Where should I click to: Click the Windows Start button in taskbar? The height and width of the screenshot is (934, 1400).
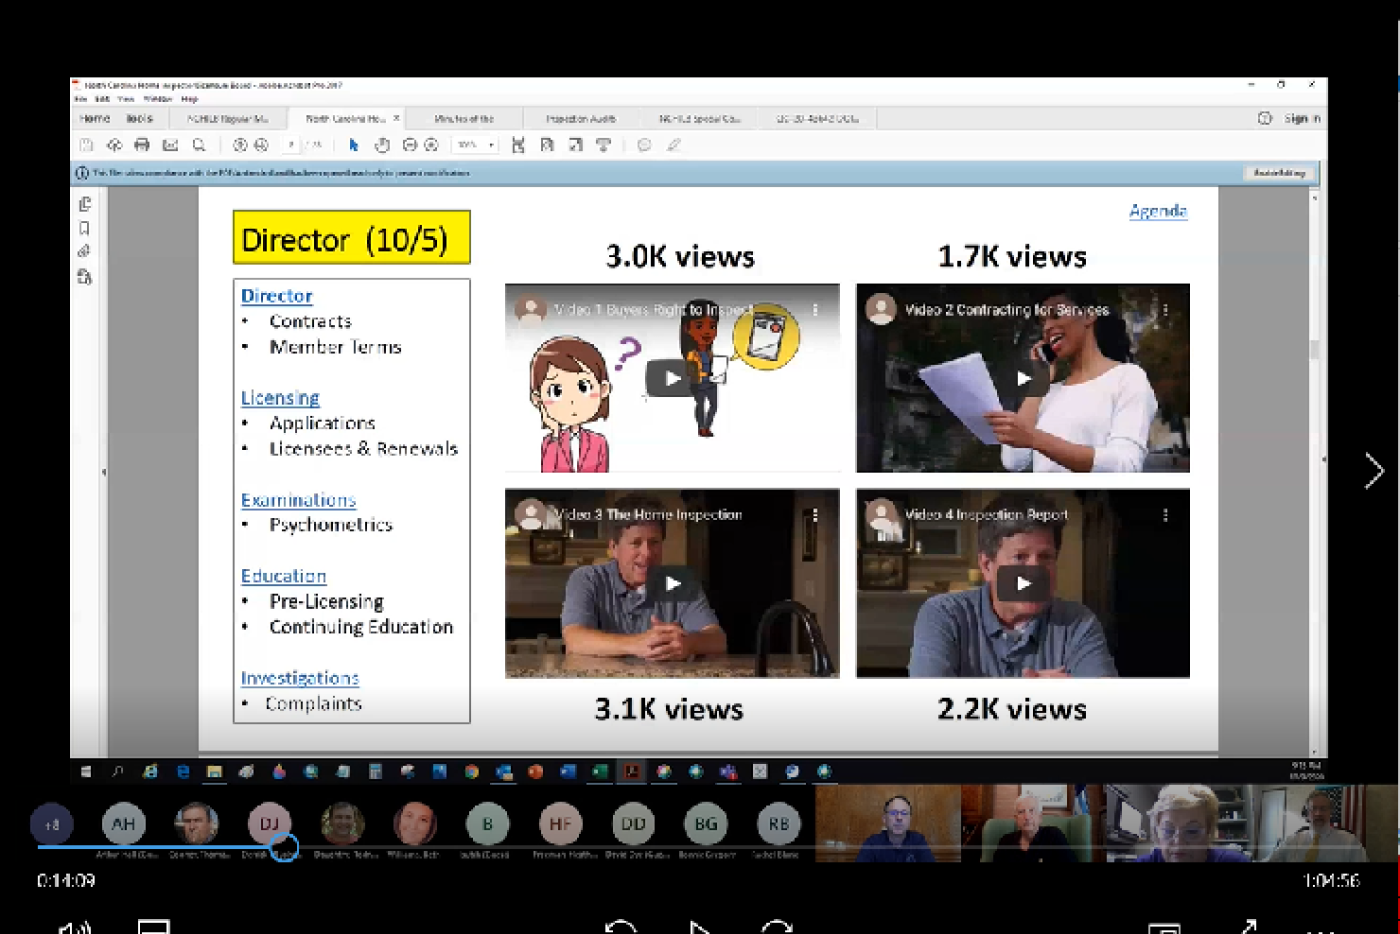pyautogui.click(x=86, y=772)
